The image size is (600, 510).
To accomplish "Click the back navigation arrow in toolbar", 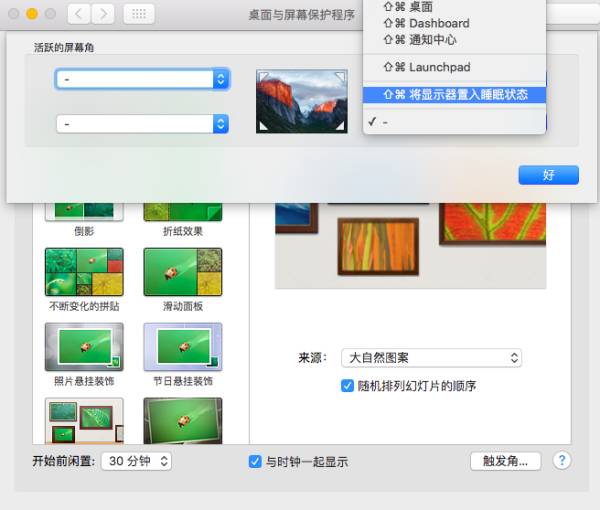I will coord(80,15).
